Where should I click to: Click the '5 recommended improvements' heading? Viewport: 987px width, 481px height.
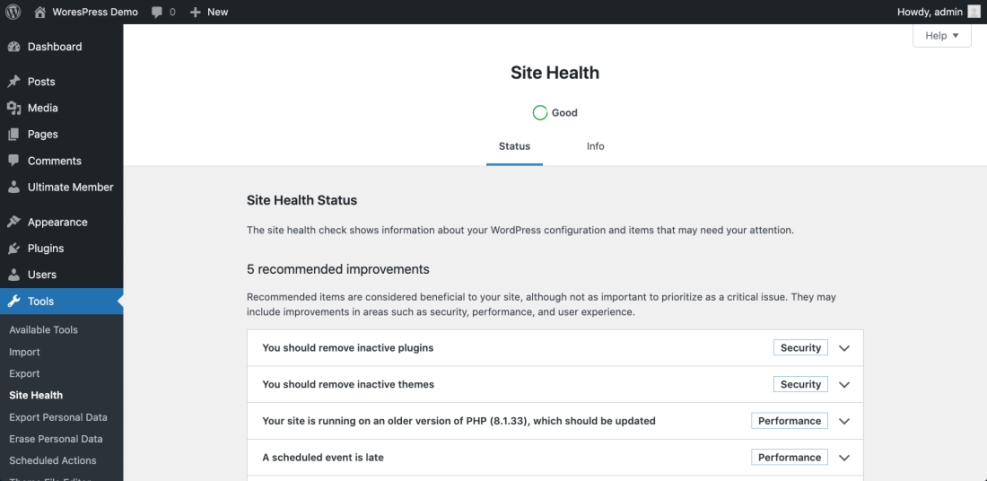(338, 269)
